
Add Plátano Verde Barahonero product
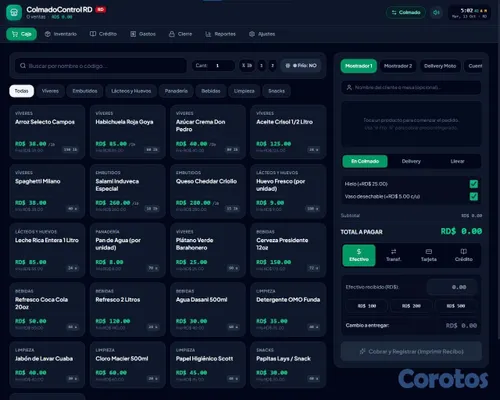click(x=208, y=250)
